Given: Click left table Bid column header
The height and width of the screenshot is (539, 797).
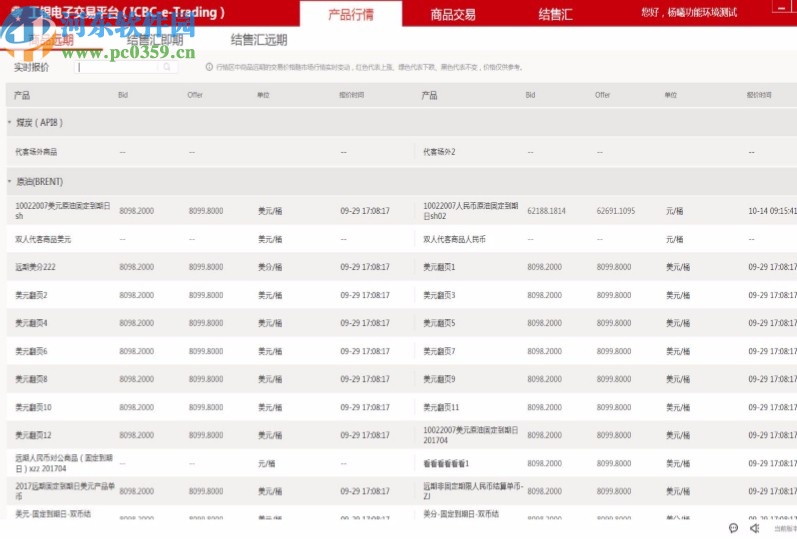Looking at the screenshot, I should coord(123,95).
